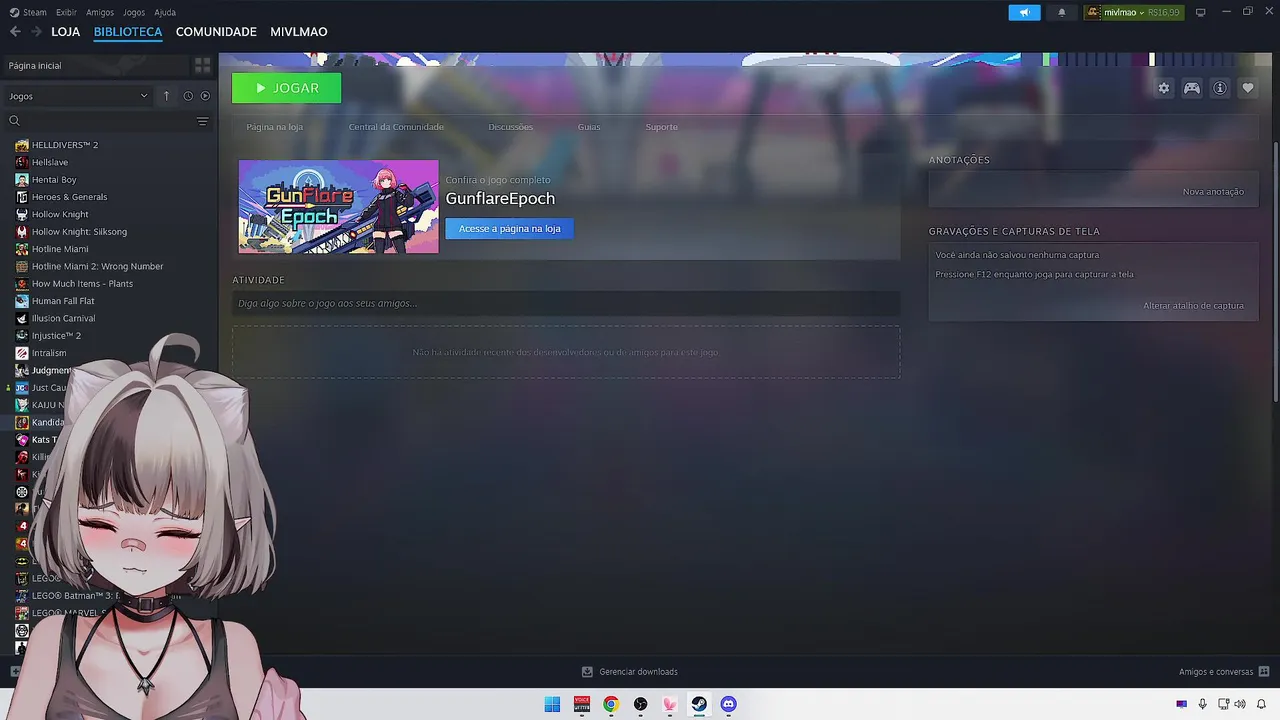Viewport: 1280px width, 720px height.
Task: Open the notifications bell in Steam
Action: [1062, 12]
